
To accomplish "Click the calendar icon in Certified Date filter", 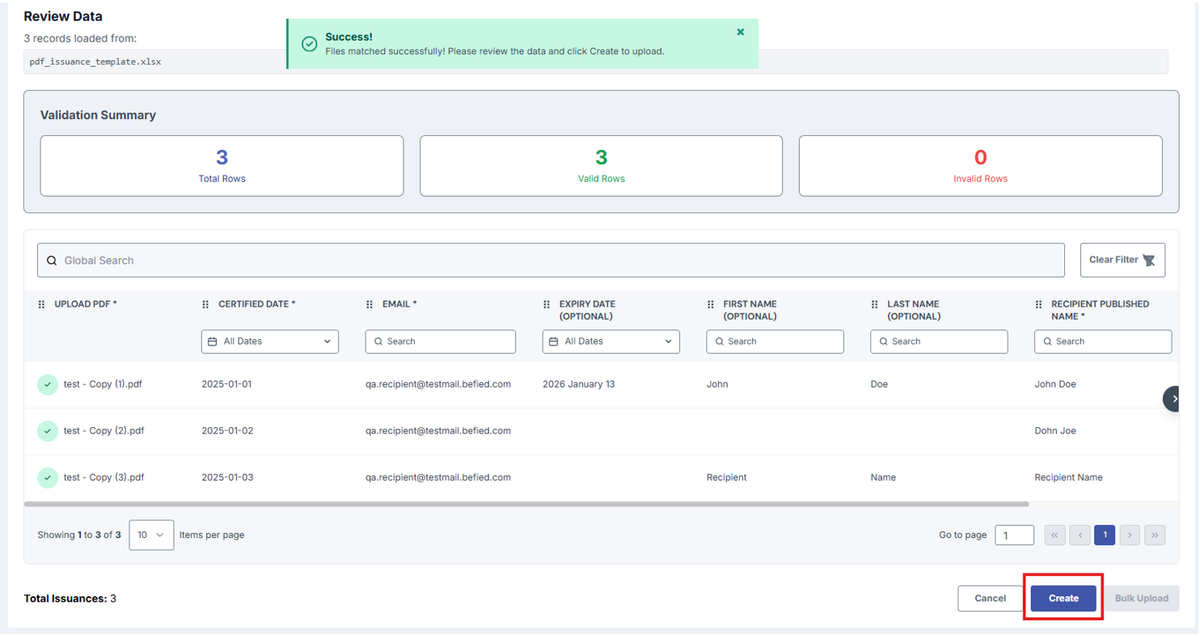I will coord(212,341).
